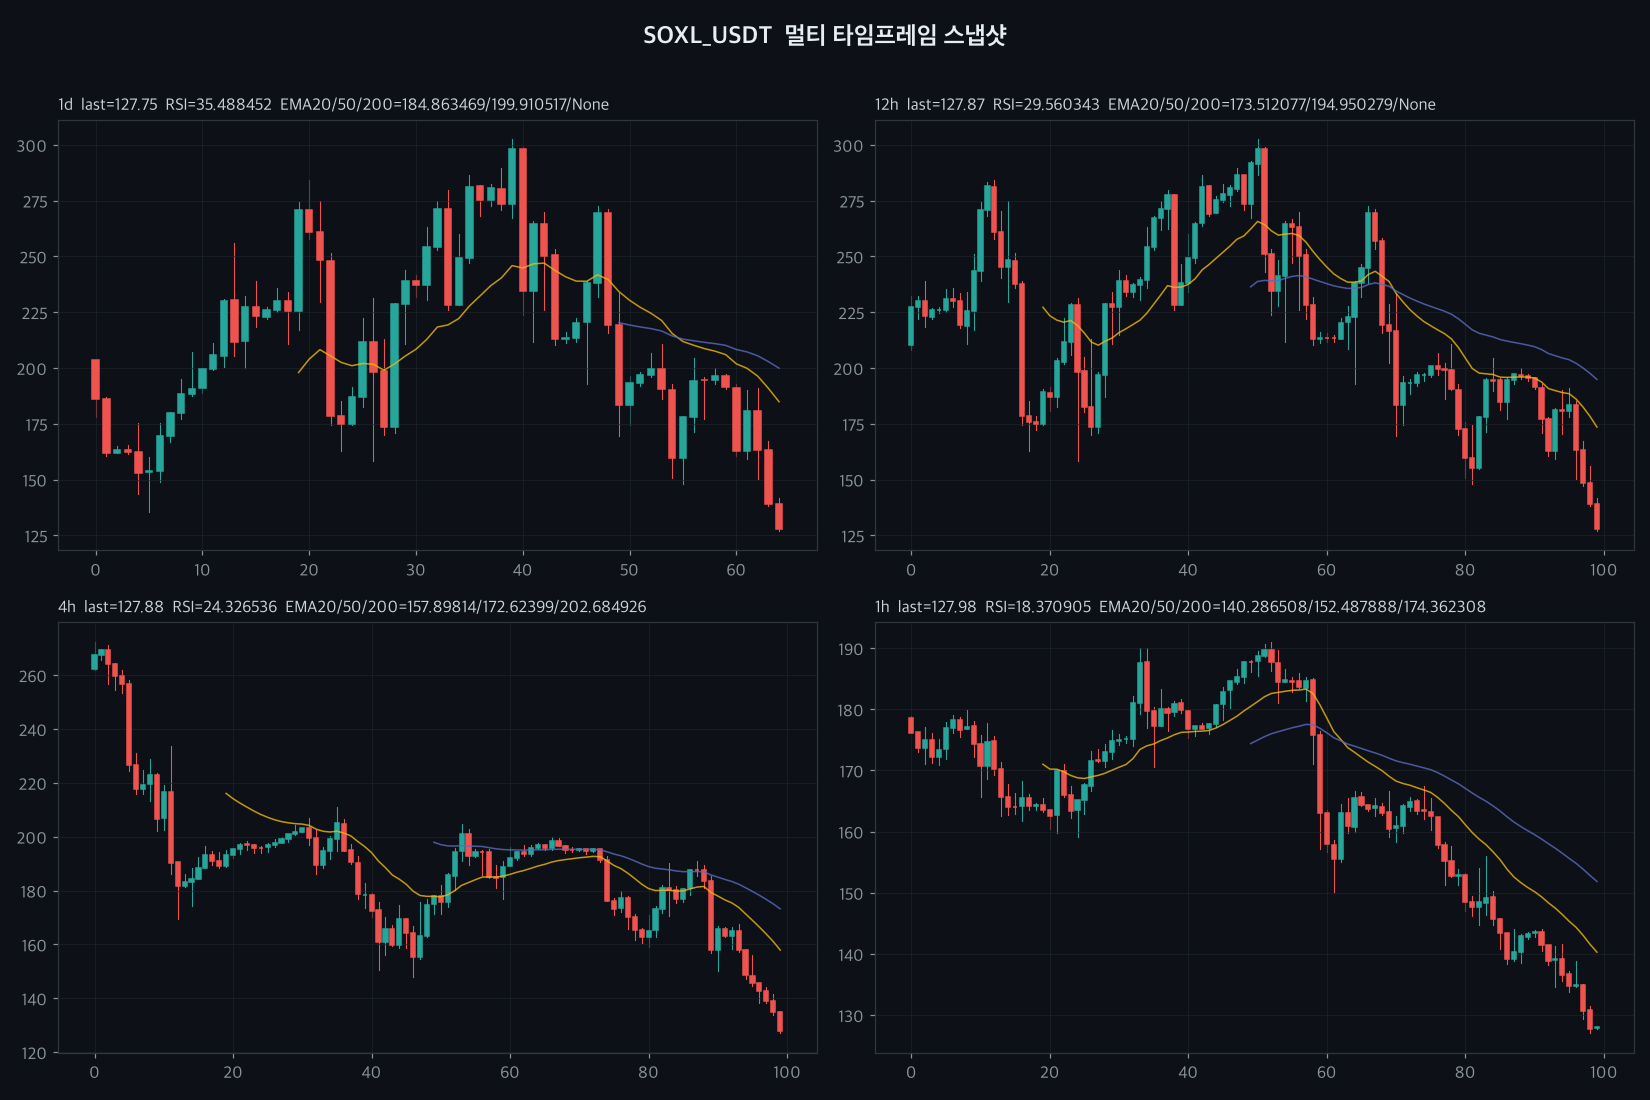The height and width of the screenshot is (1100, 1650).
Task: Click the 150 y-axis label on 12h chart
Action: (x=851, y=481)
